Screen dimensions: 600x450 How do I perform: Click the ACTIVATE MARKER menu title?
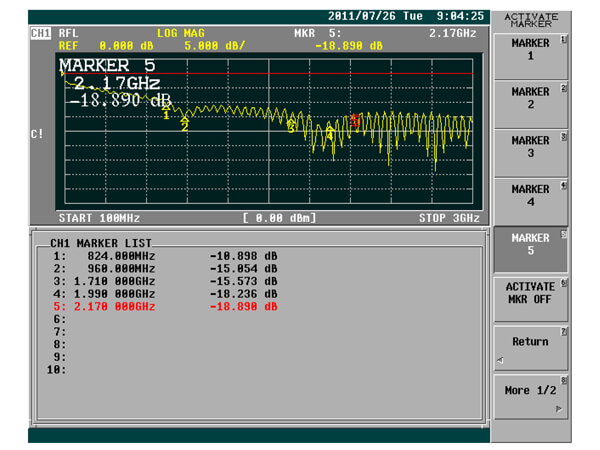(x=531, y=20)
